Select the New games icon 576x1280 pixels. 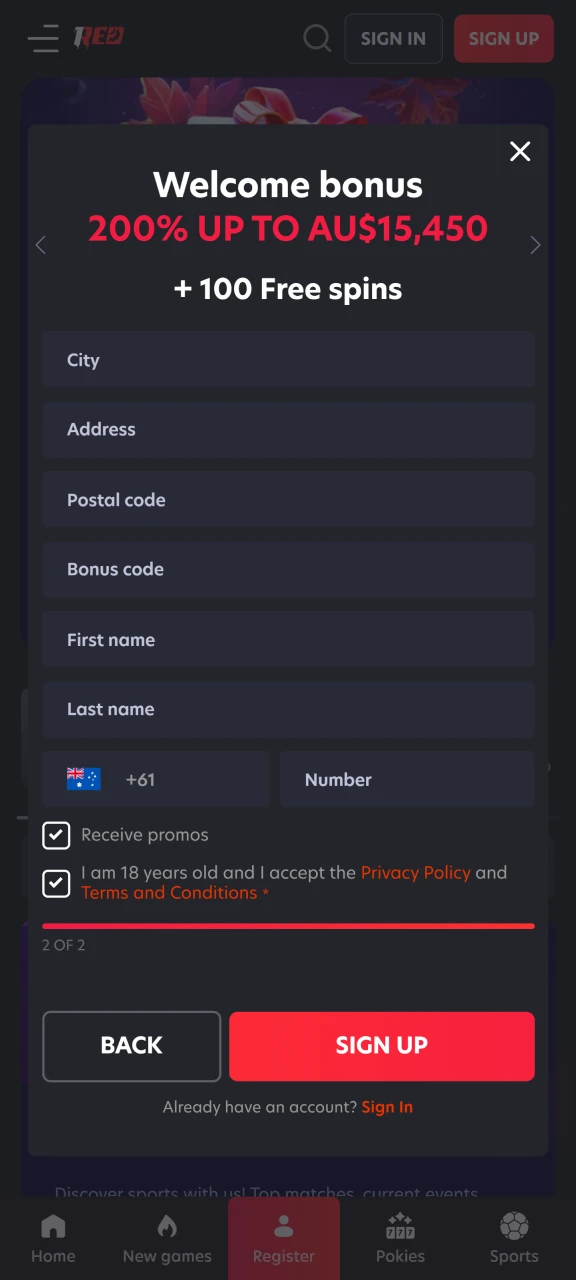click(x=166, y=1225)
